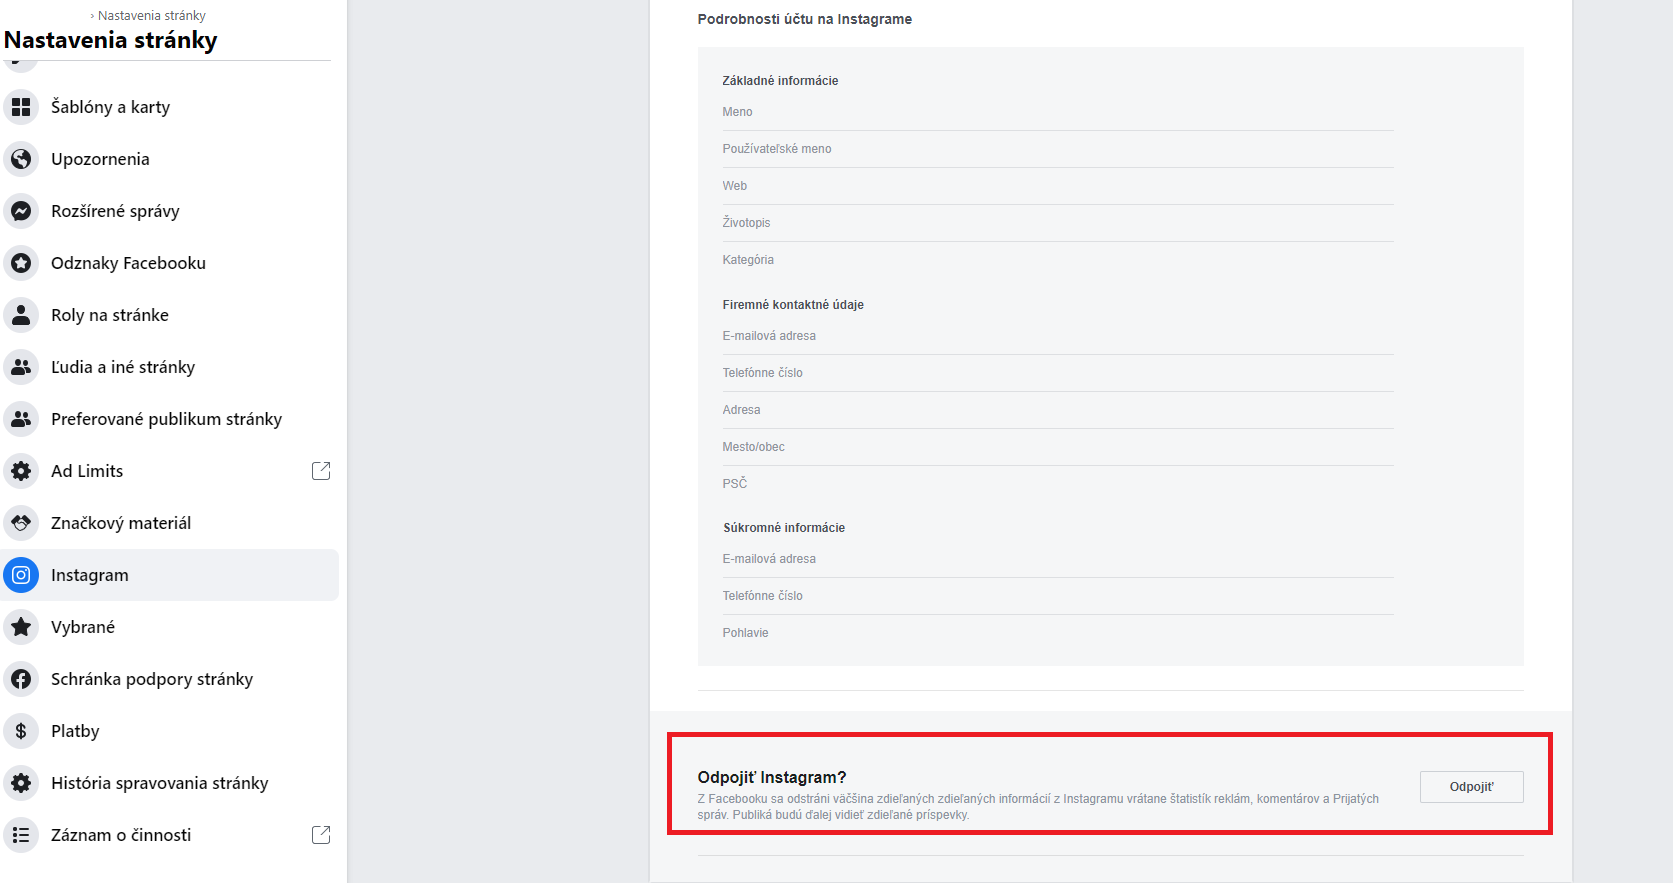The width and height of the screenshot is (1673, 883).
Task: Click the Adresa row
Action: click(x=1058, y=410)
